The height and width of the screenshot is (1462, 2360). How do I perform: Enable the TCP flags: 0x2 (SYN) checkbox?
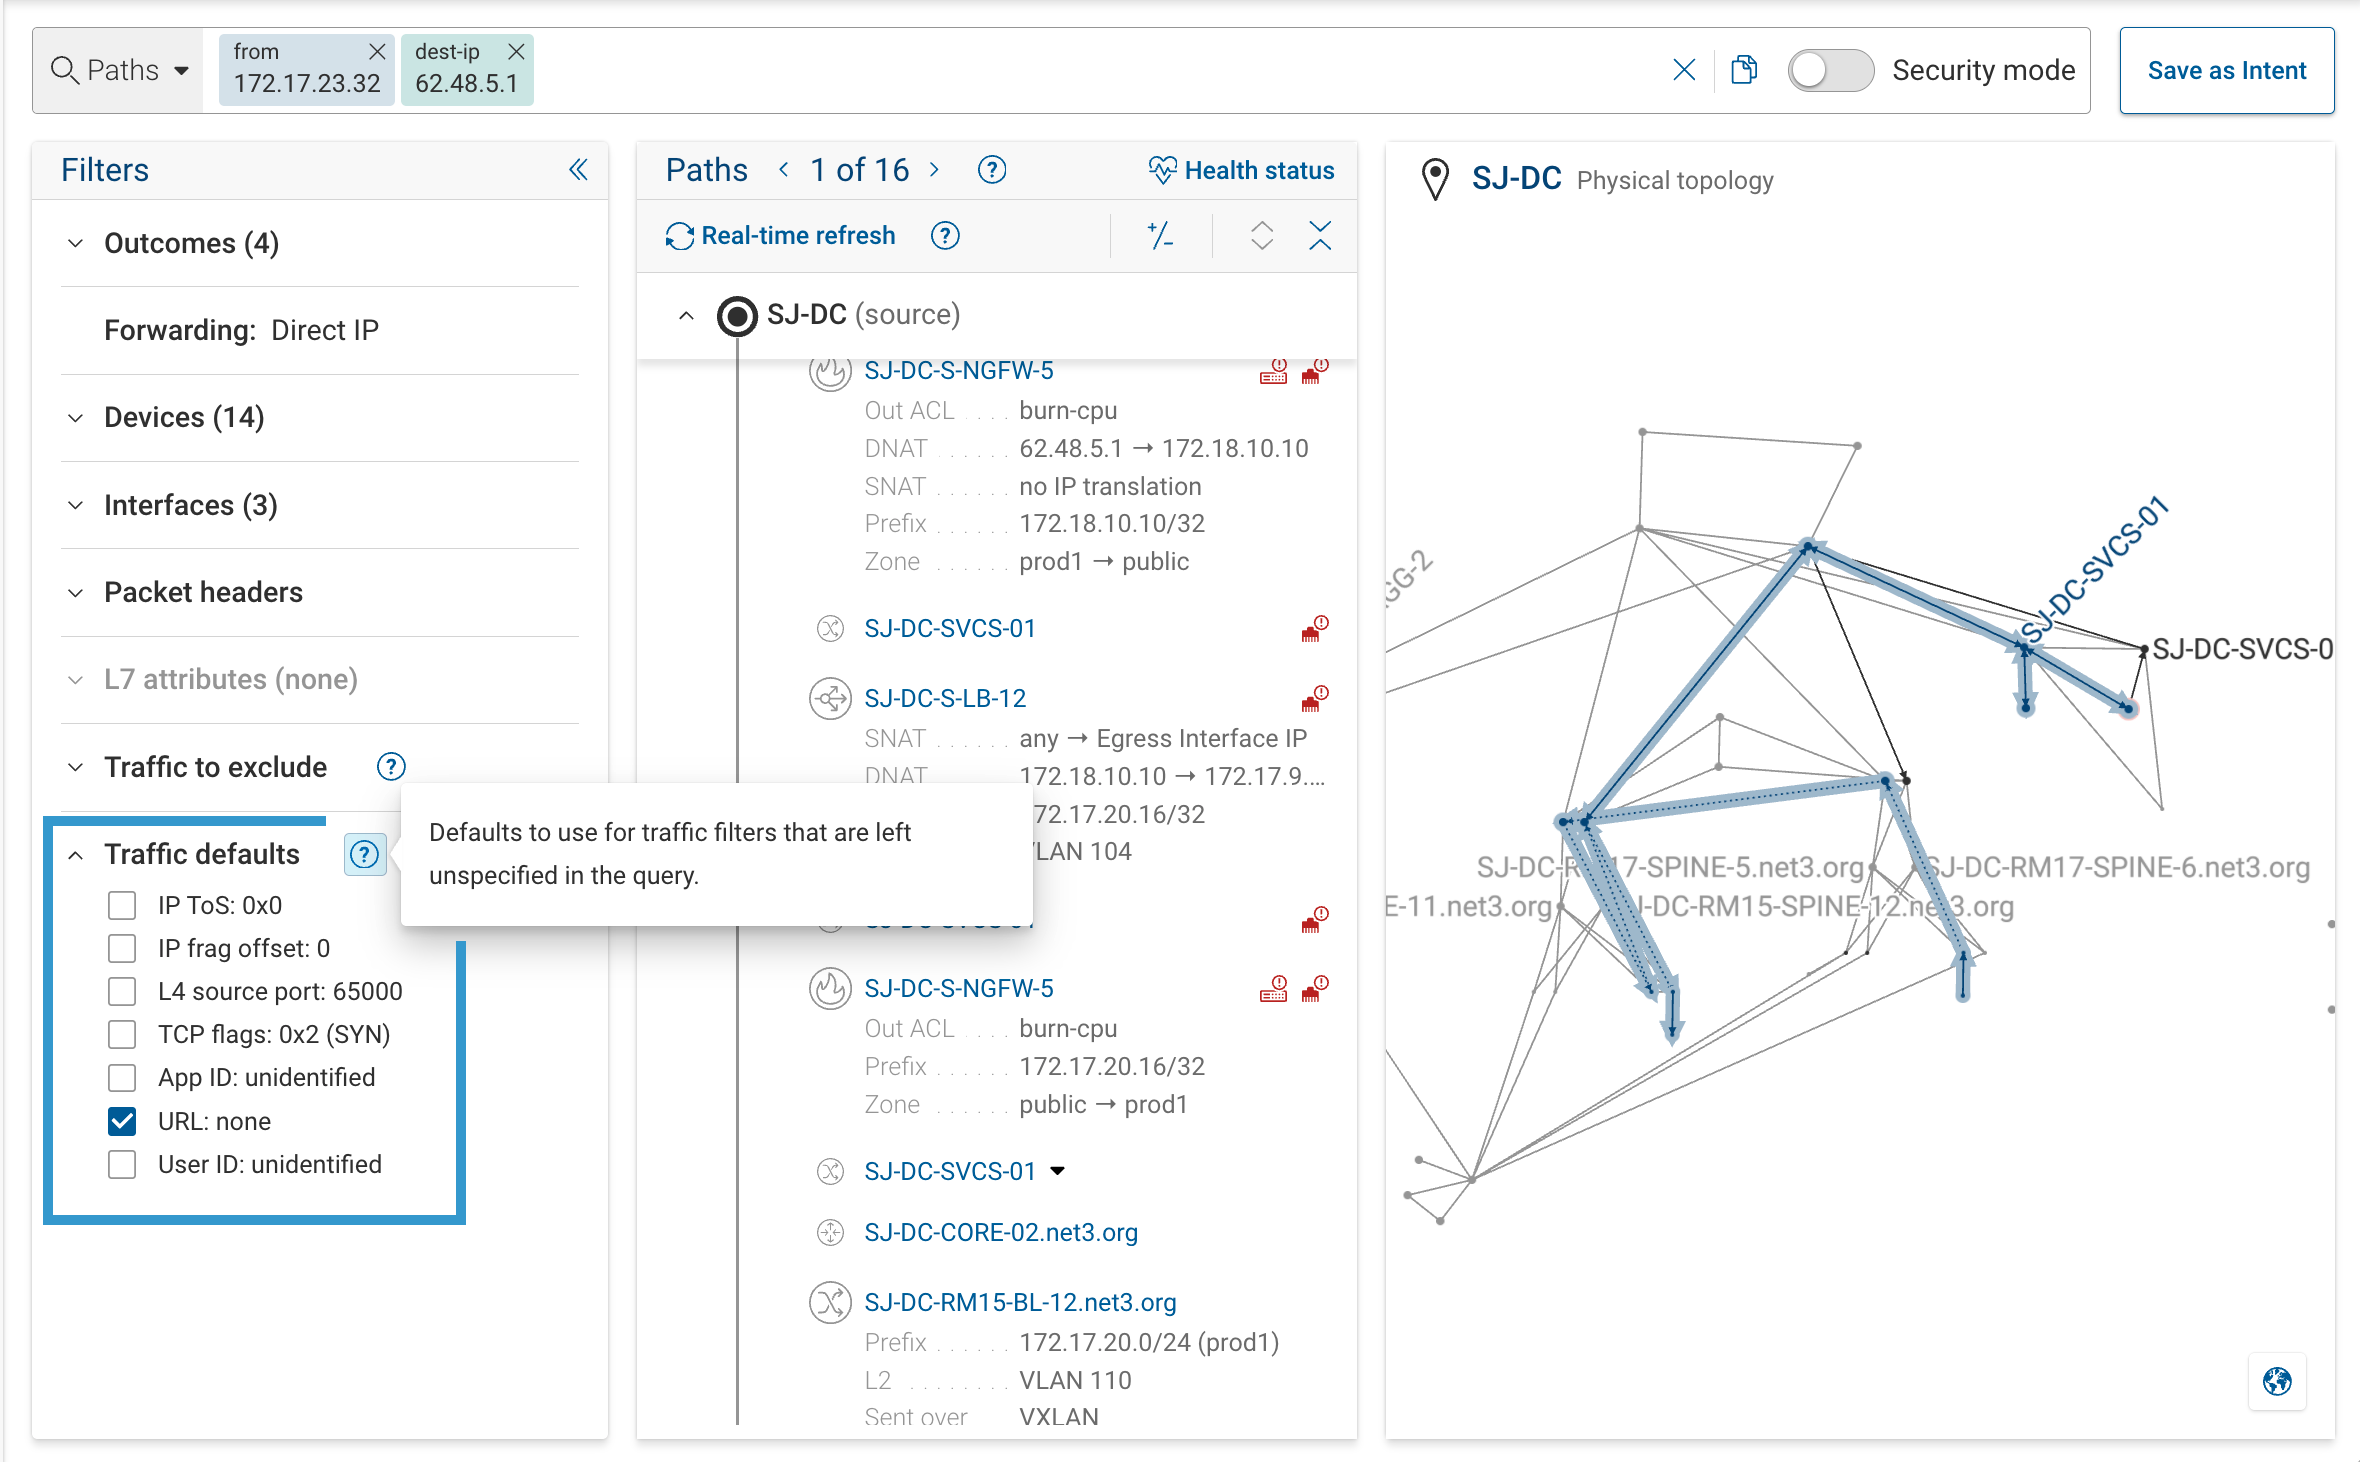tap(122, 1034)
